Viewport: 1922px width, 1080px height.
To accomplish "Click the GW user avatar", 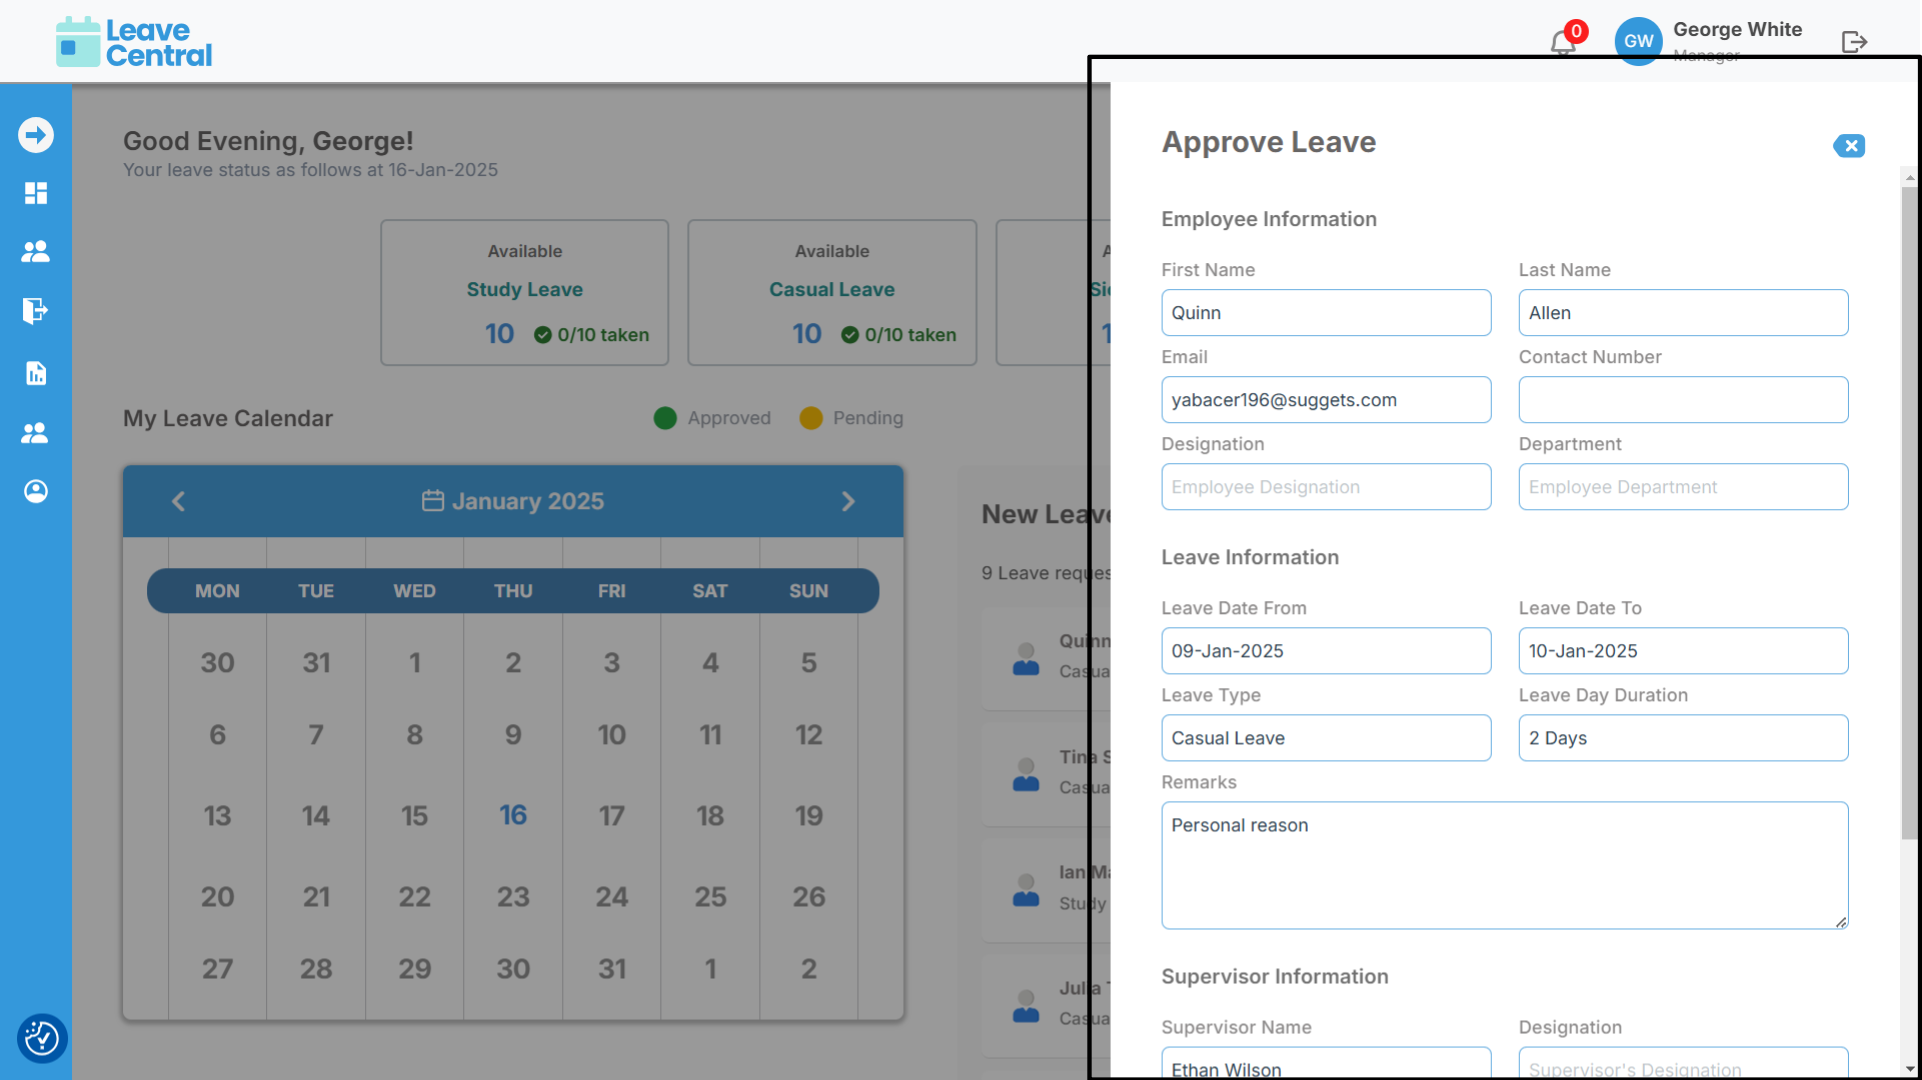I will click(x=1638, y=41).
